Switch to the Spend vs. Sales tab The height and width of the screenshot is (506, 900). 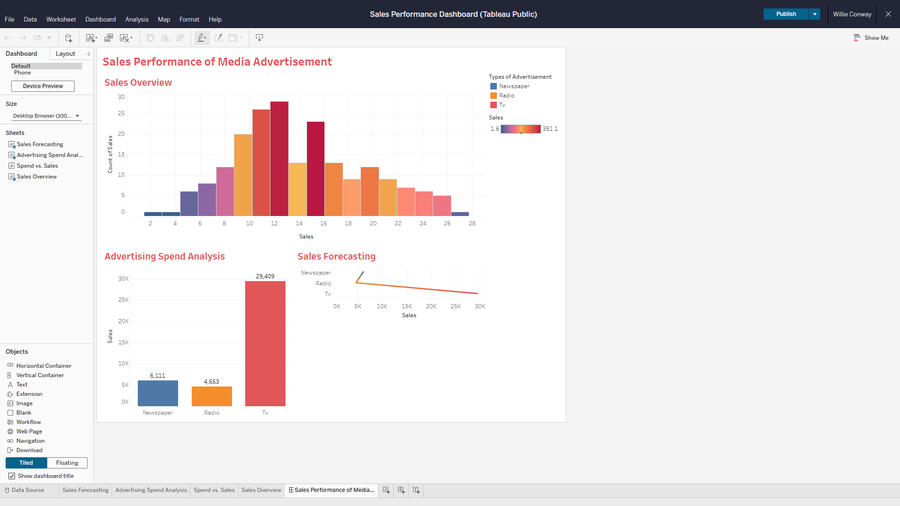coord(214,490)
